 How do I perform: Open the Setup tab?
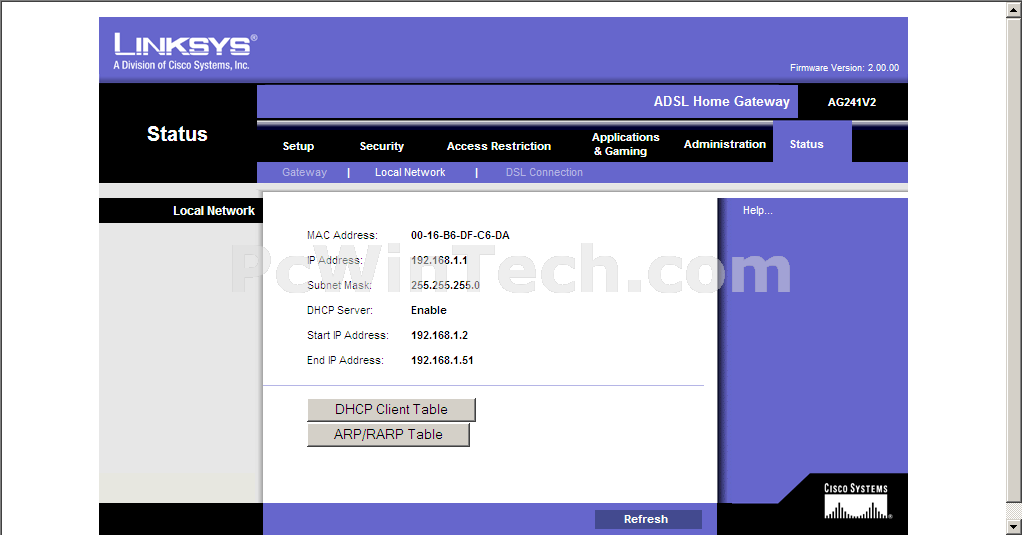[x=298, y=146]
